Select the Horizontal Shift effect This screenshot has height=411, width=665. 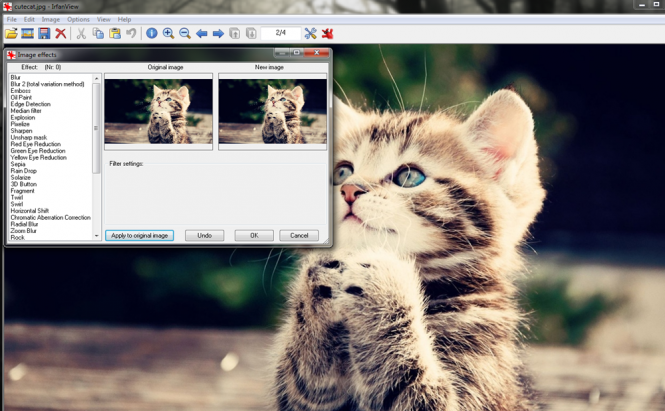[x=30, y=211]
